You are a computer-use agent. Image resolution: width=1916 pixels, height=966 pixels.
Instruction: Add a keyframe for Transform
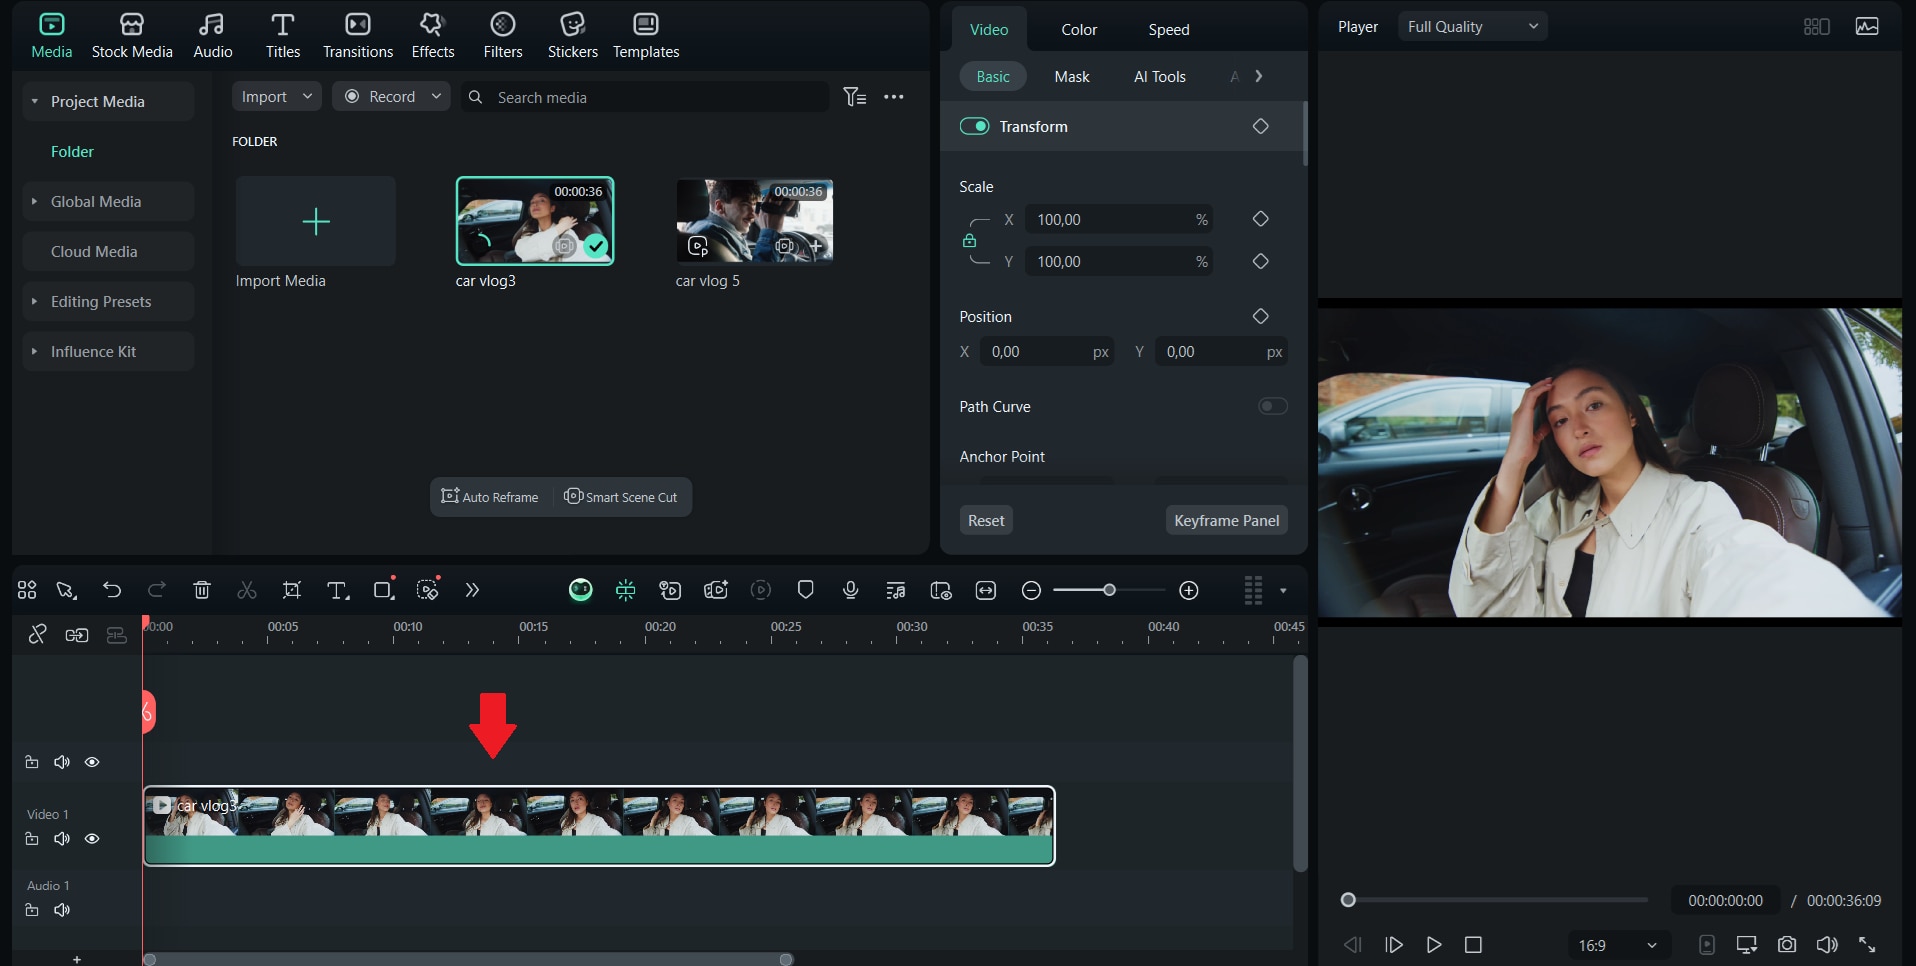1260,126
